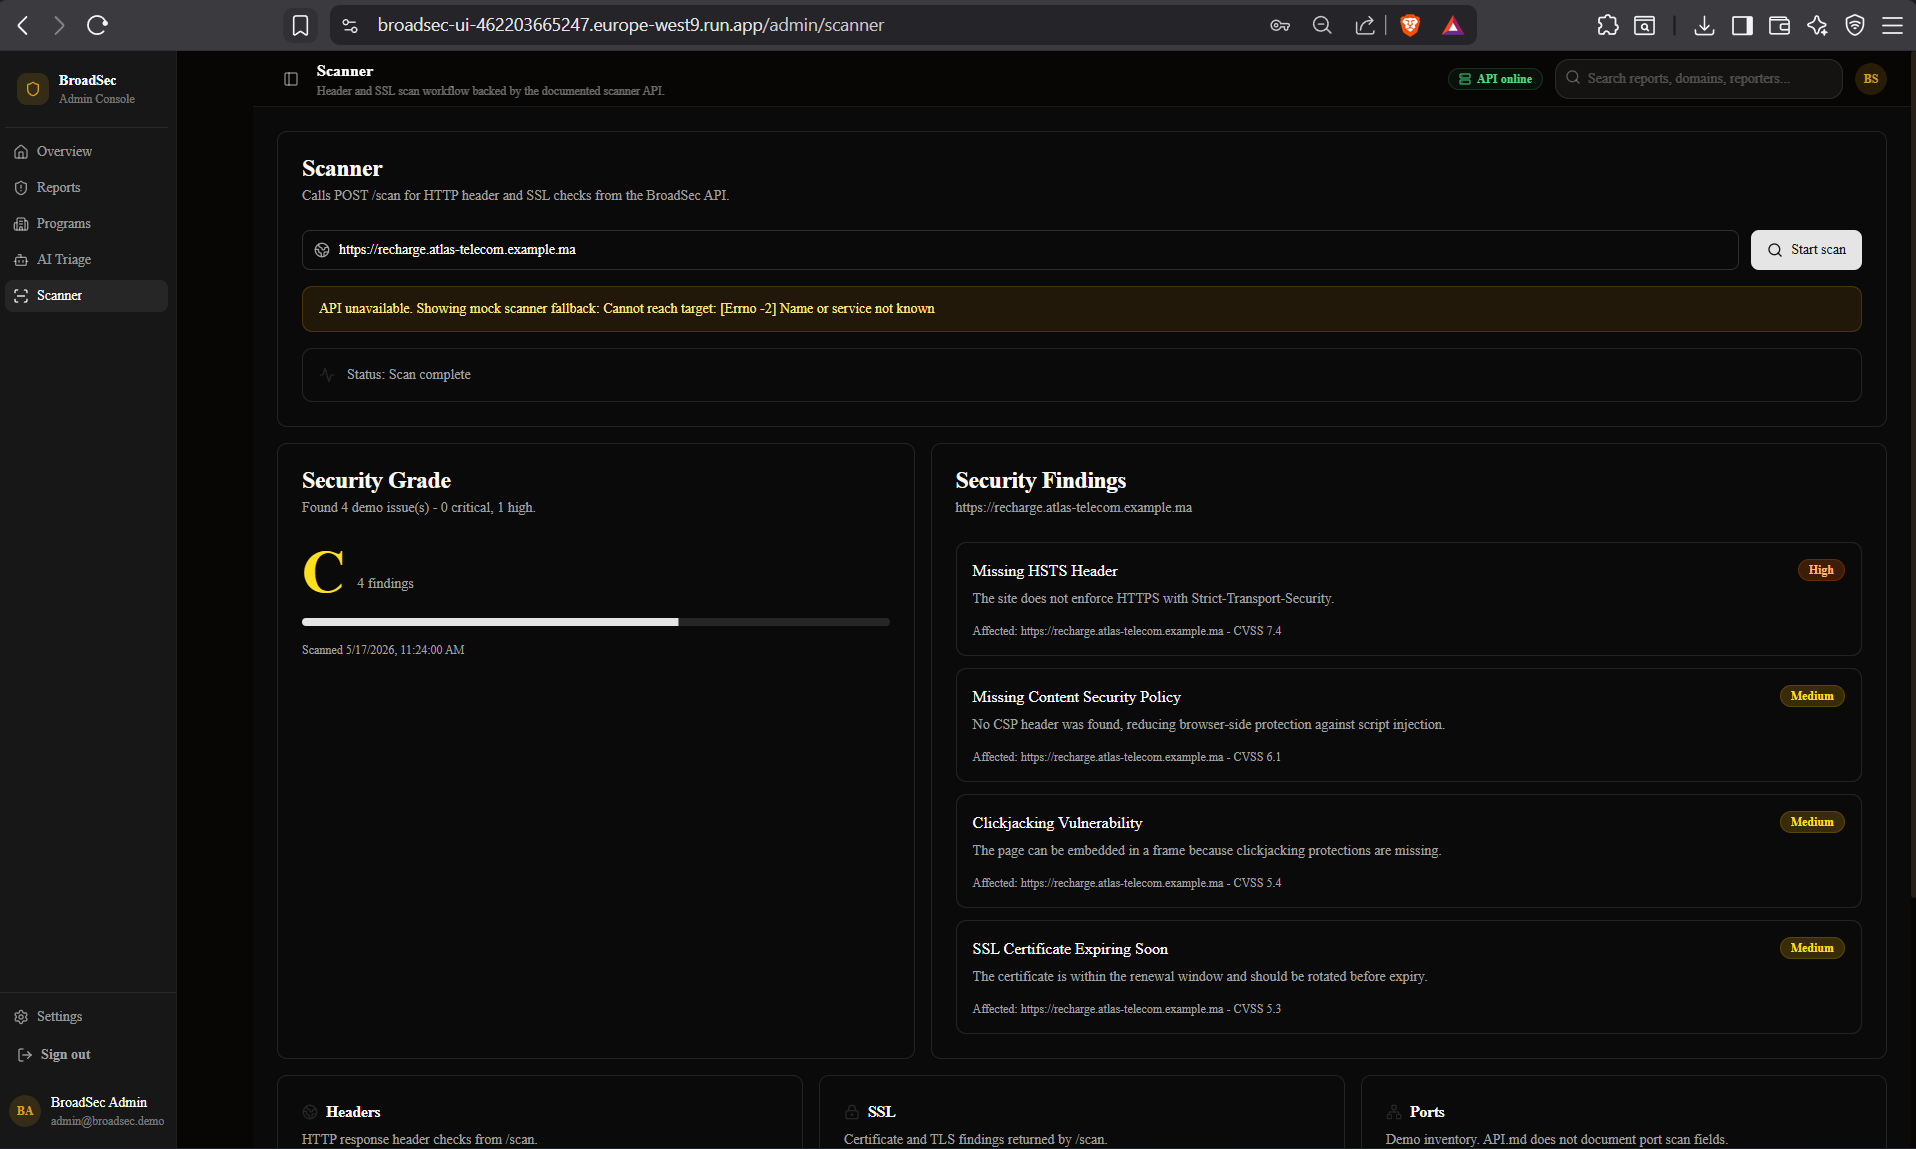Open the Missing HSTS Header finding
Image resolution: width=1916 pixels, height=1149 pixels.
[x=1408, y=599]
